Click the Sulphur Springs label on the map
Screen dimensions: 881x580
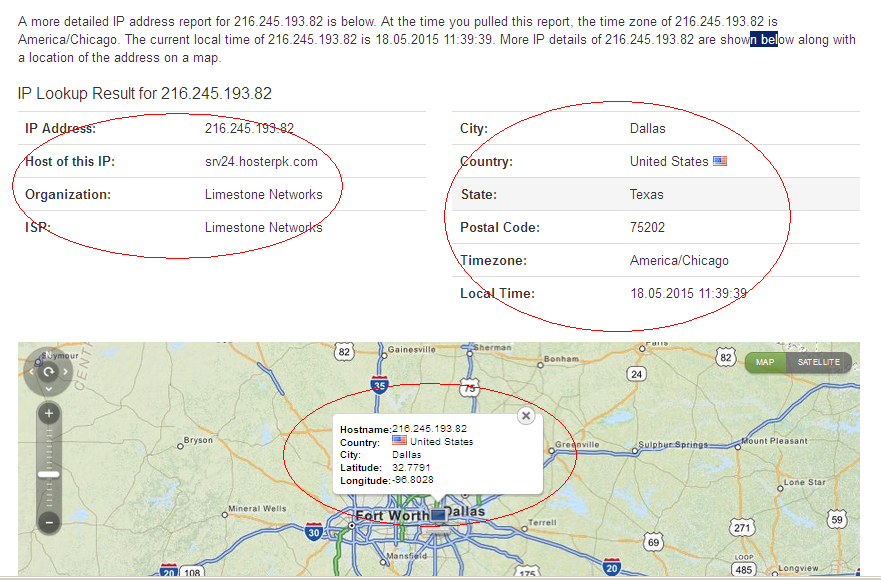(673, 445)
